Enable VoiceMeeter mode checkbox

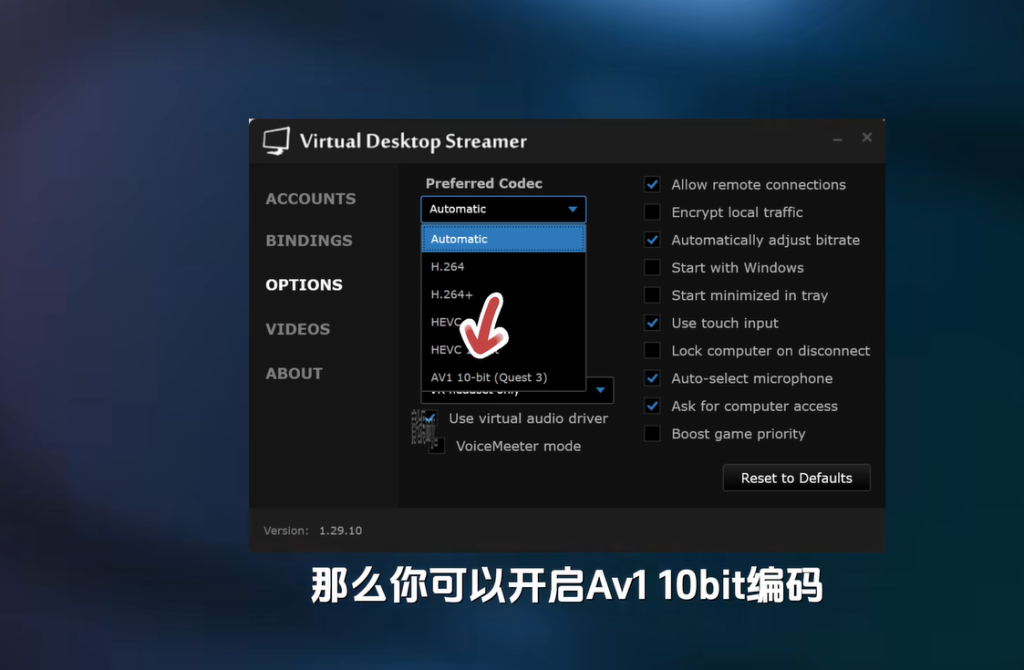pos(437,446)
